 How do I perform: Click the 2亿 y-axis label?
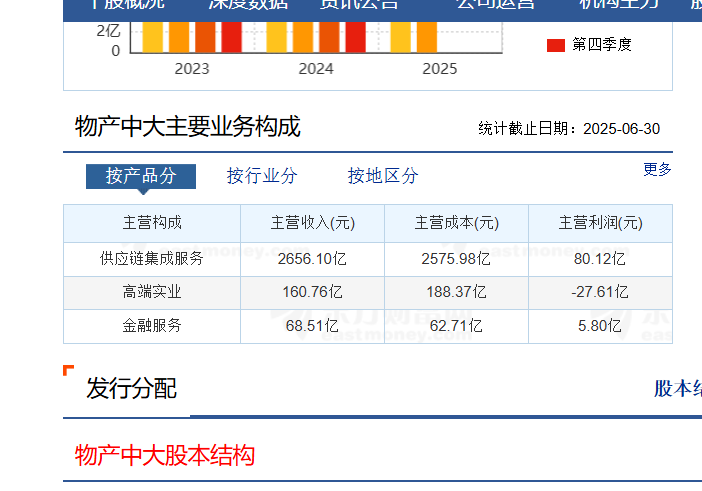tap(108, 31)
